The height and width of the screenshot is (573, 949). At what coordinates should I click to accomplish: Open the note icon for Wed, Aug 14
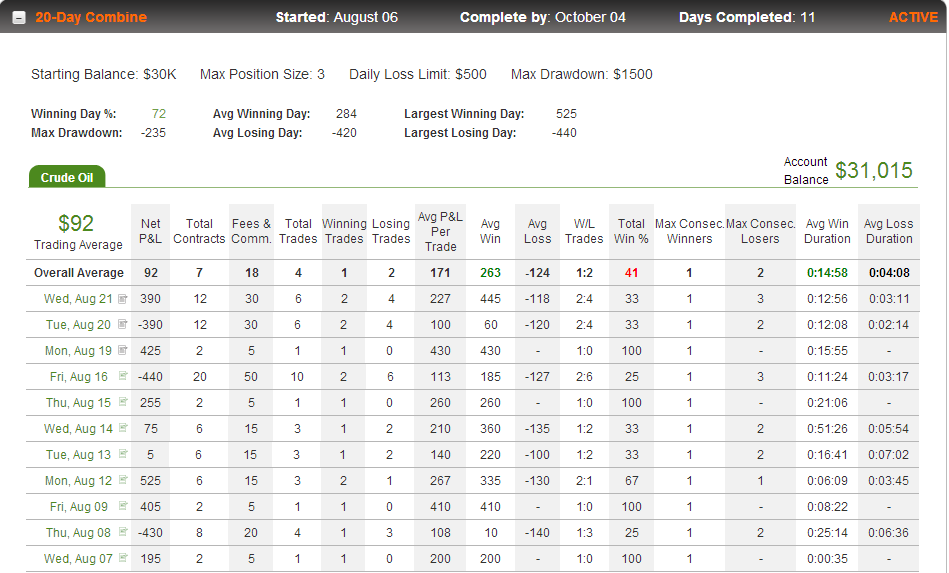tap(123, 428)
